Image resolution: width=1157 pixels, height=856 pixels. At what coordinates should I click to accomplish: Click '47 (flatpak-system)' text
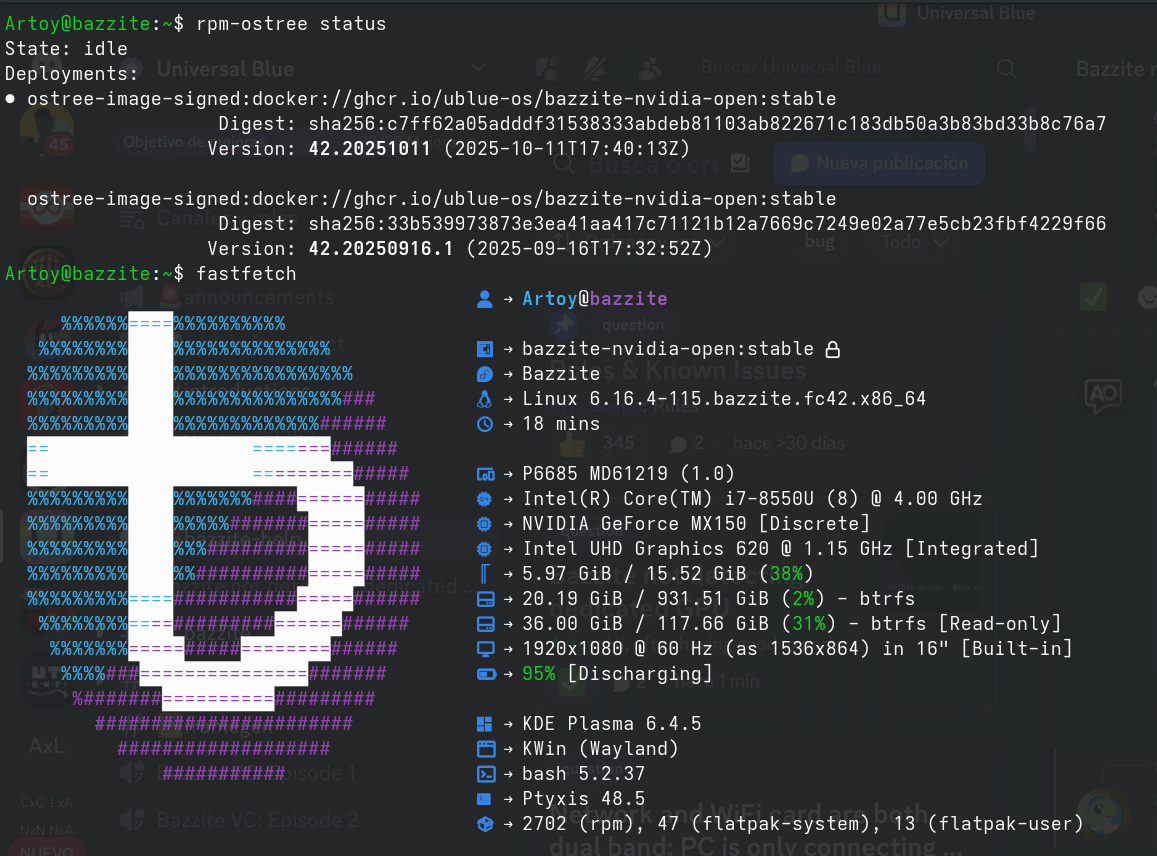point(763,824)
